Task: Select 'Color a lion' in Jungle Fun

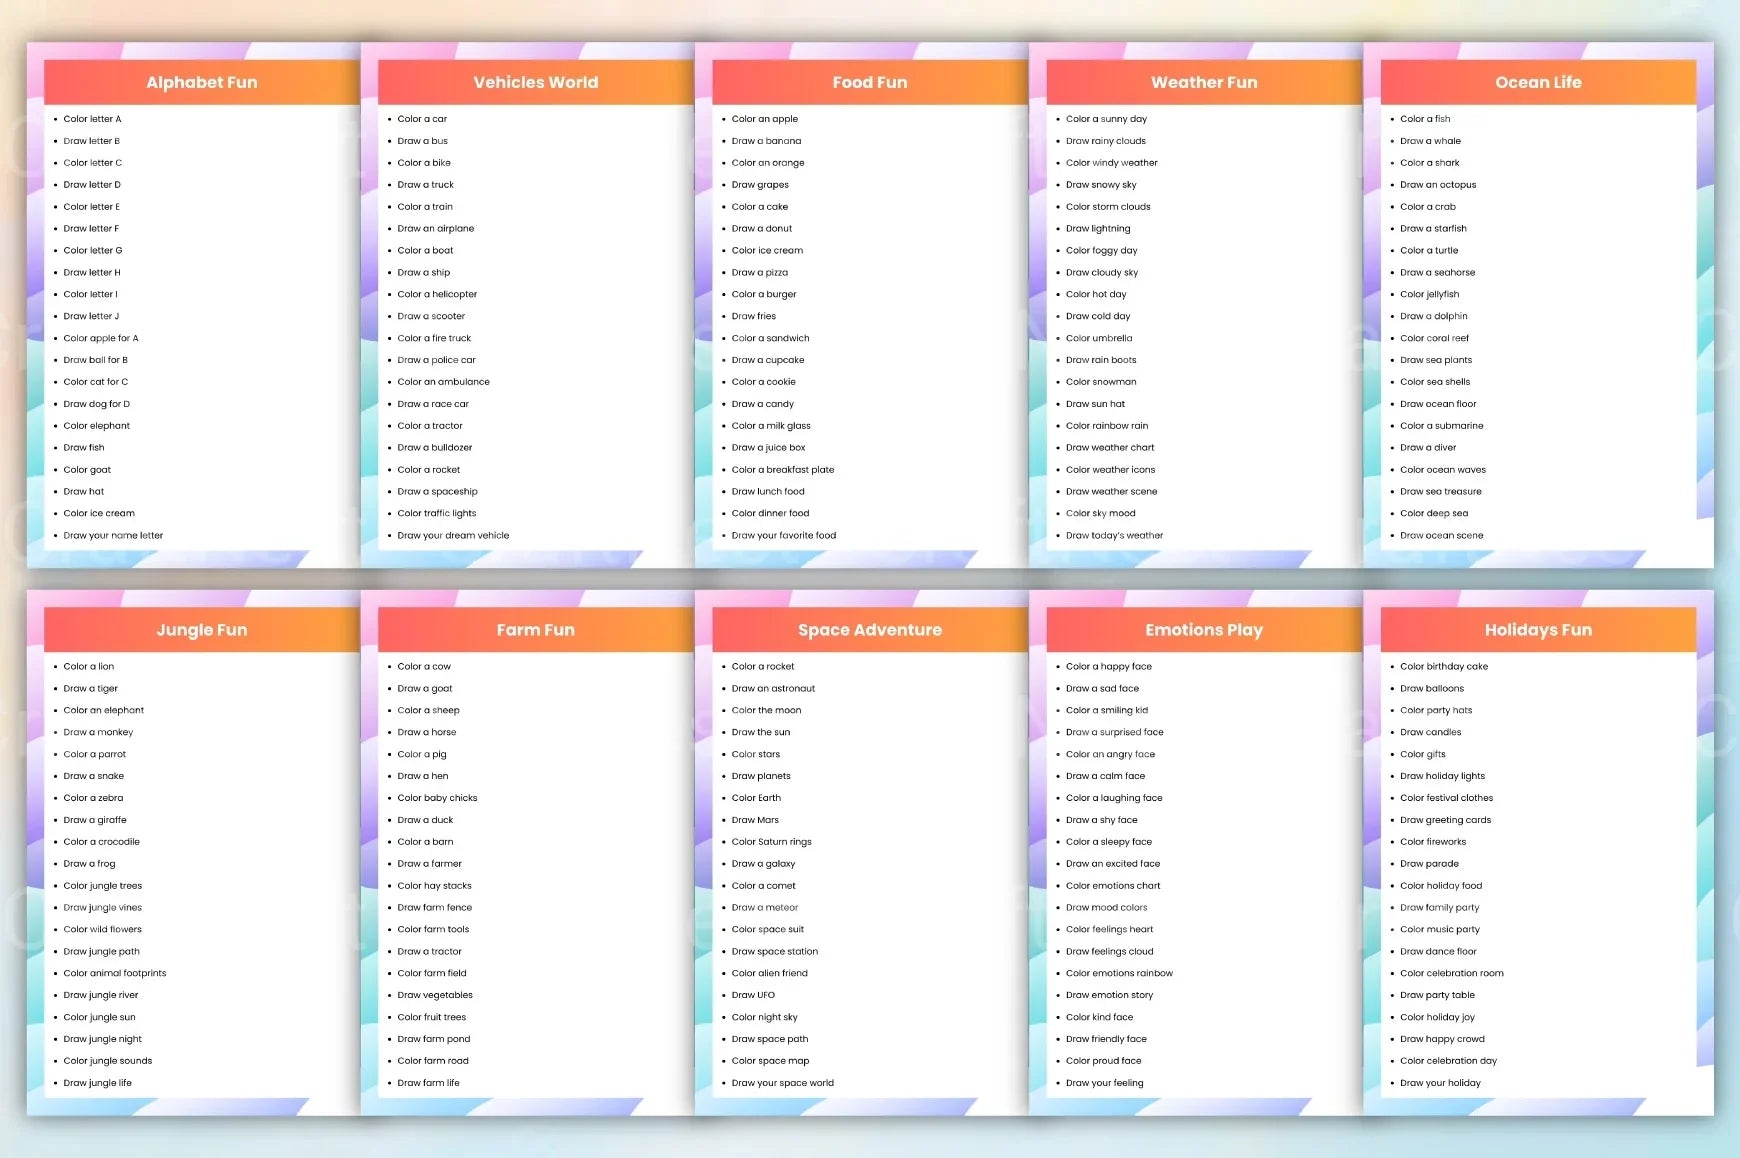Action: (89, 667)
